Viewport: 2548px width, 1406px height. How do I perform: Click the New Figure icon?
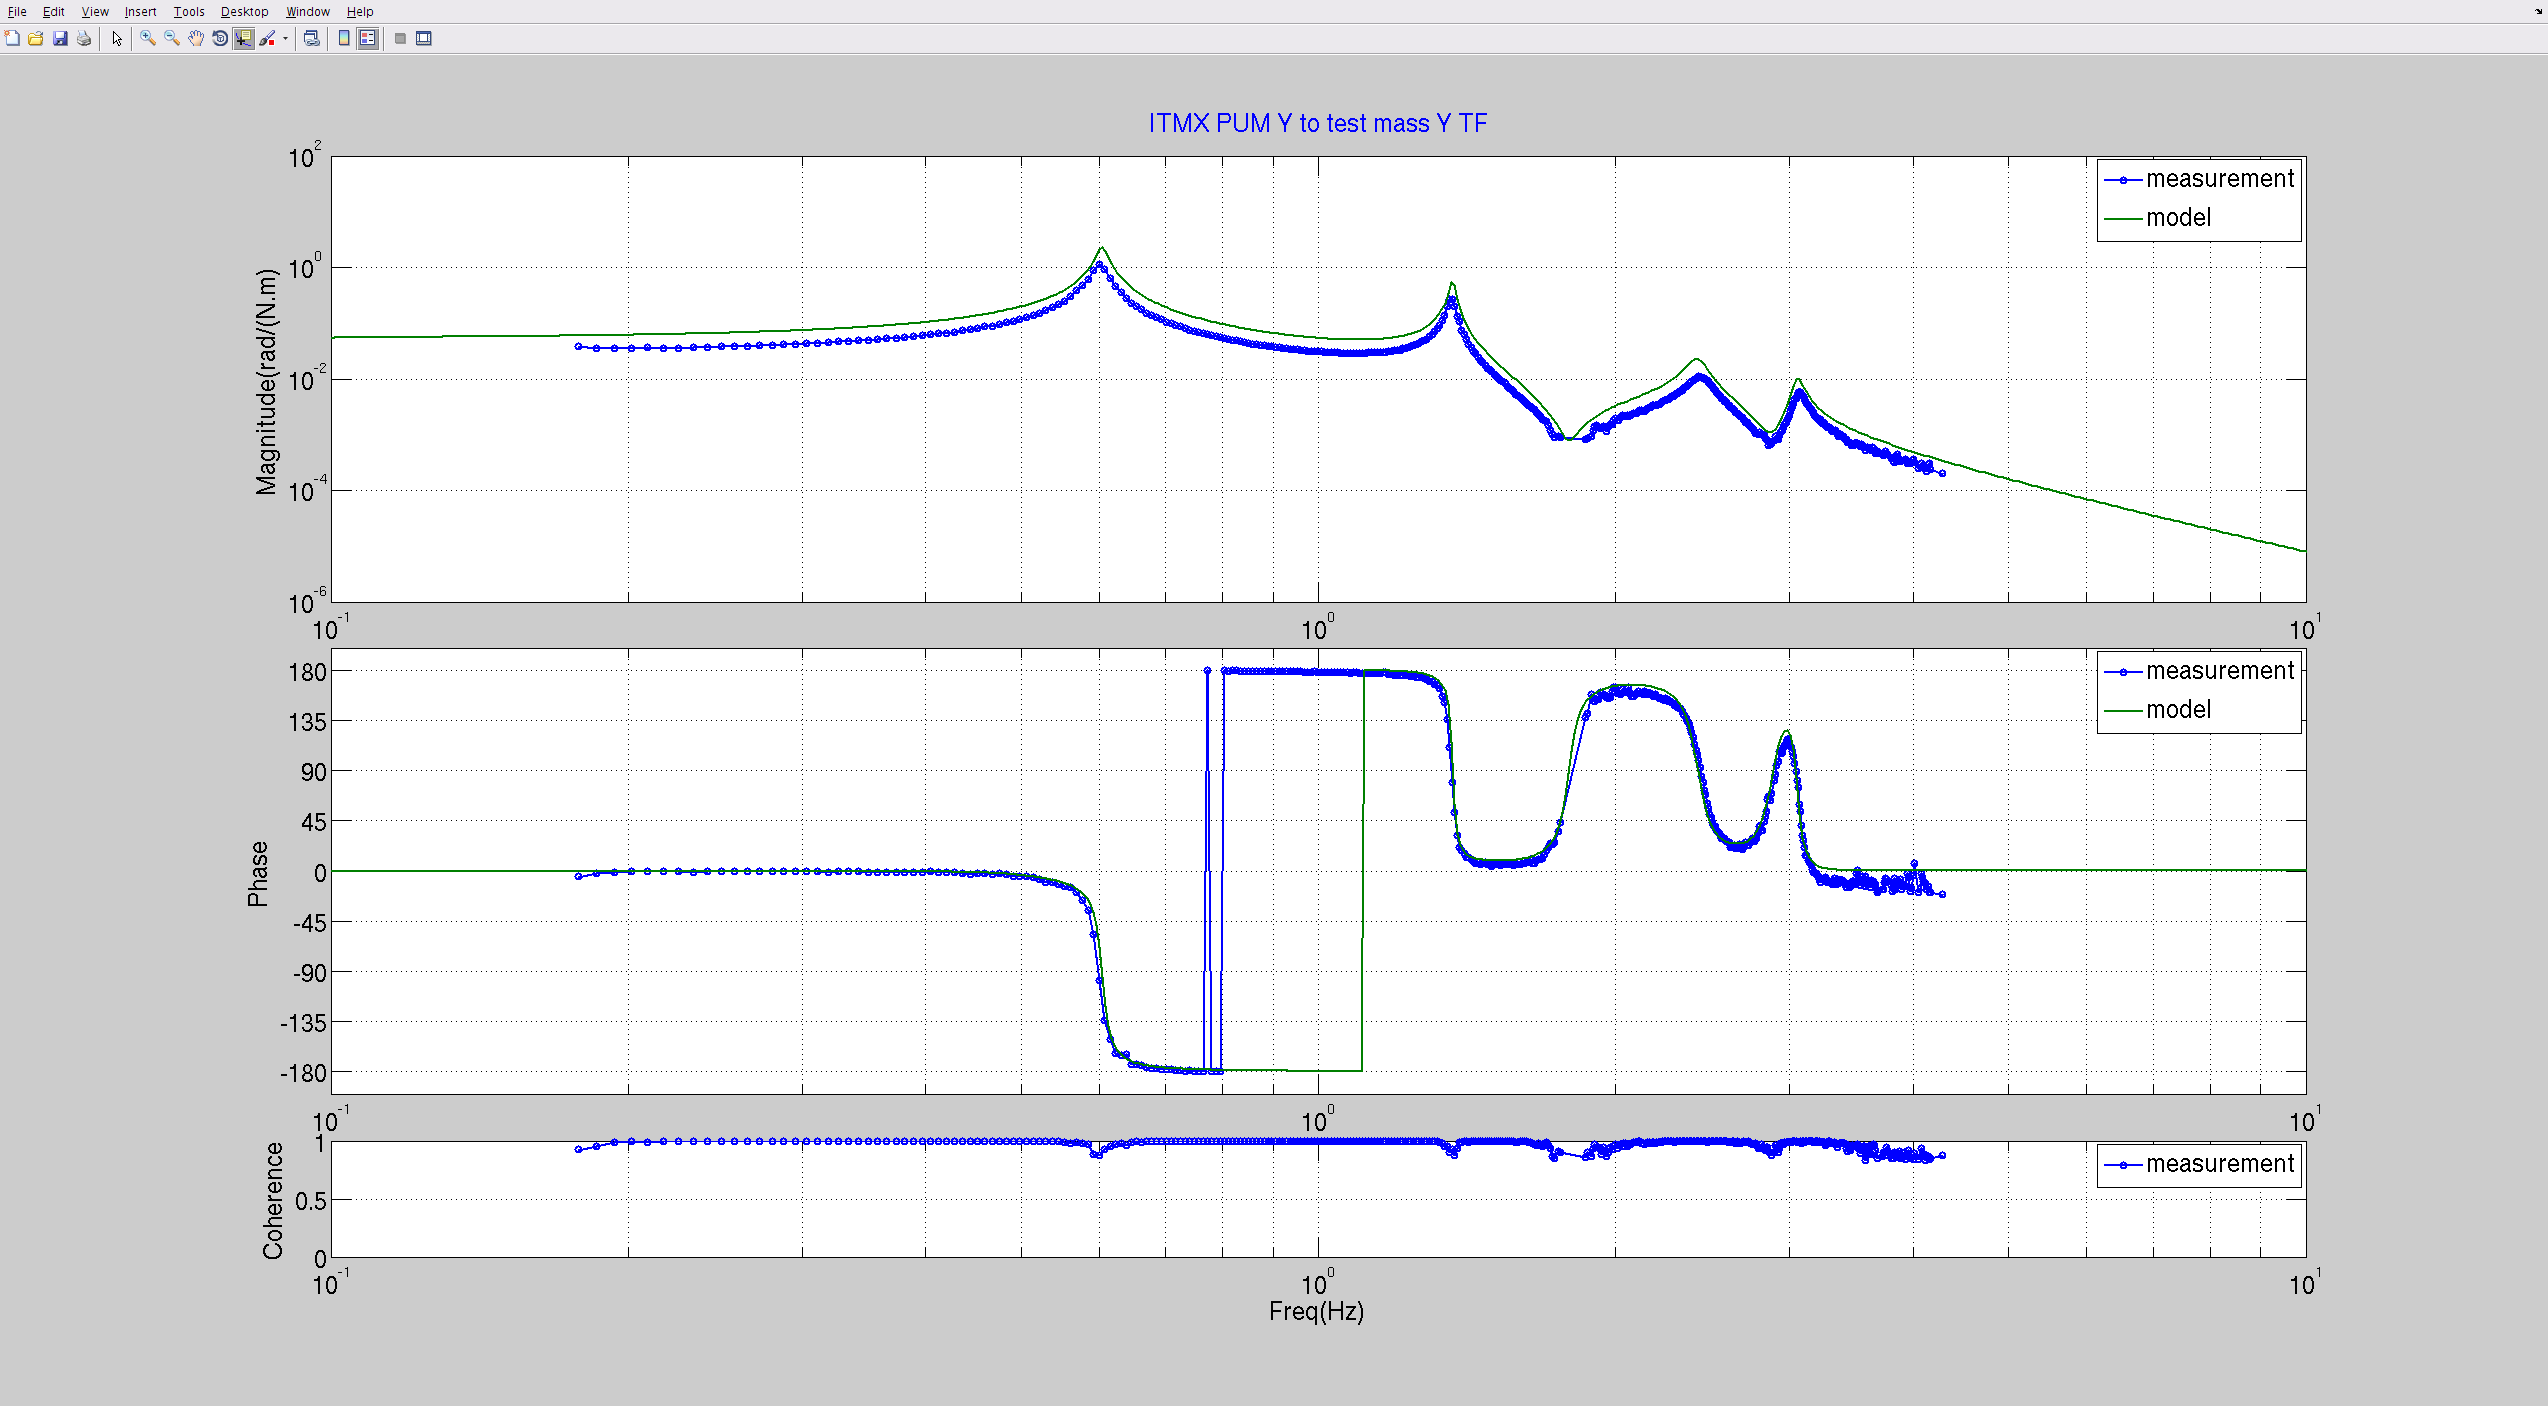click(x=12, y=39)
